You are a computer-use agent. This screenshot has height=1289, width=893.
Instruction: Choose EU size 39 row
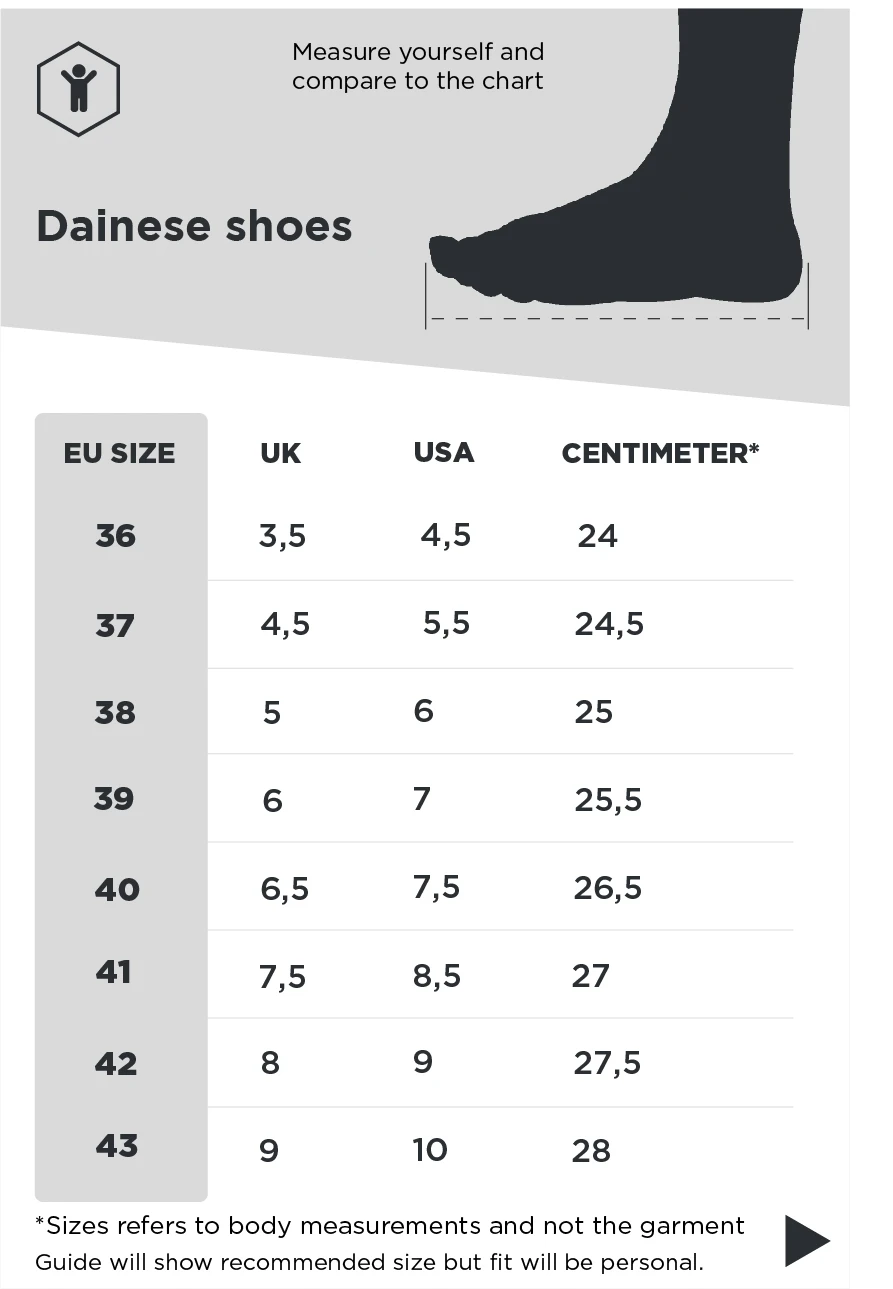[114, 799]
